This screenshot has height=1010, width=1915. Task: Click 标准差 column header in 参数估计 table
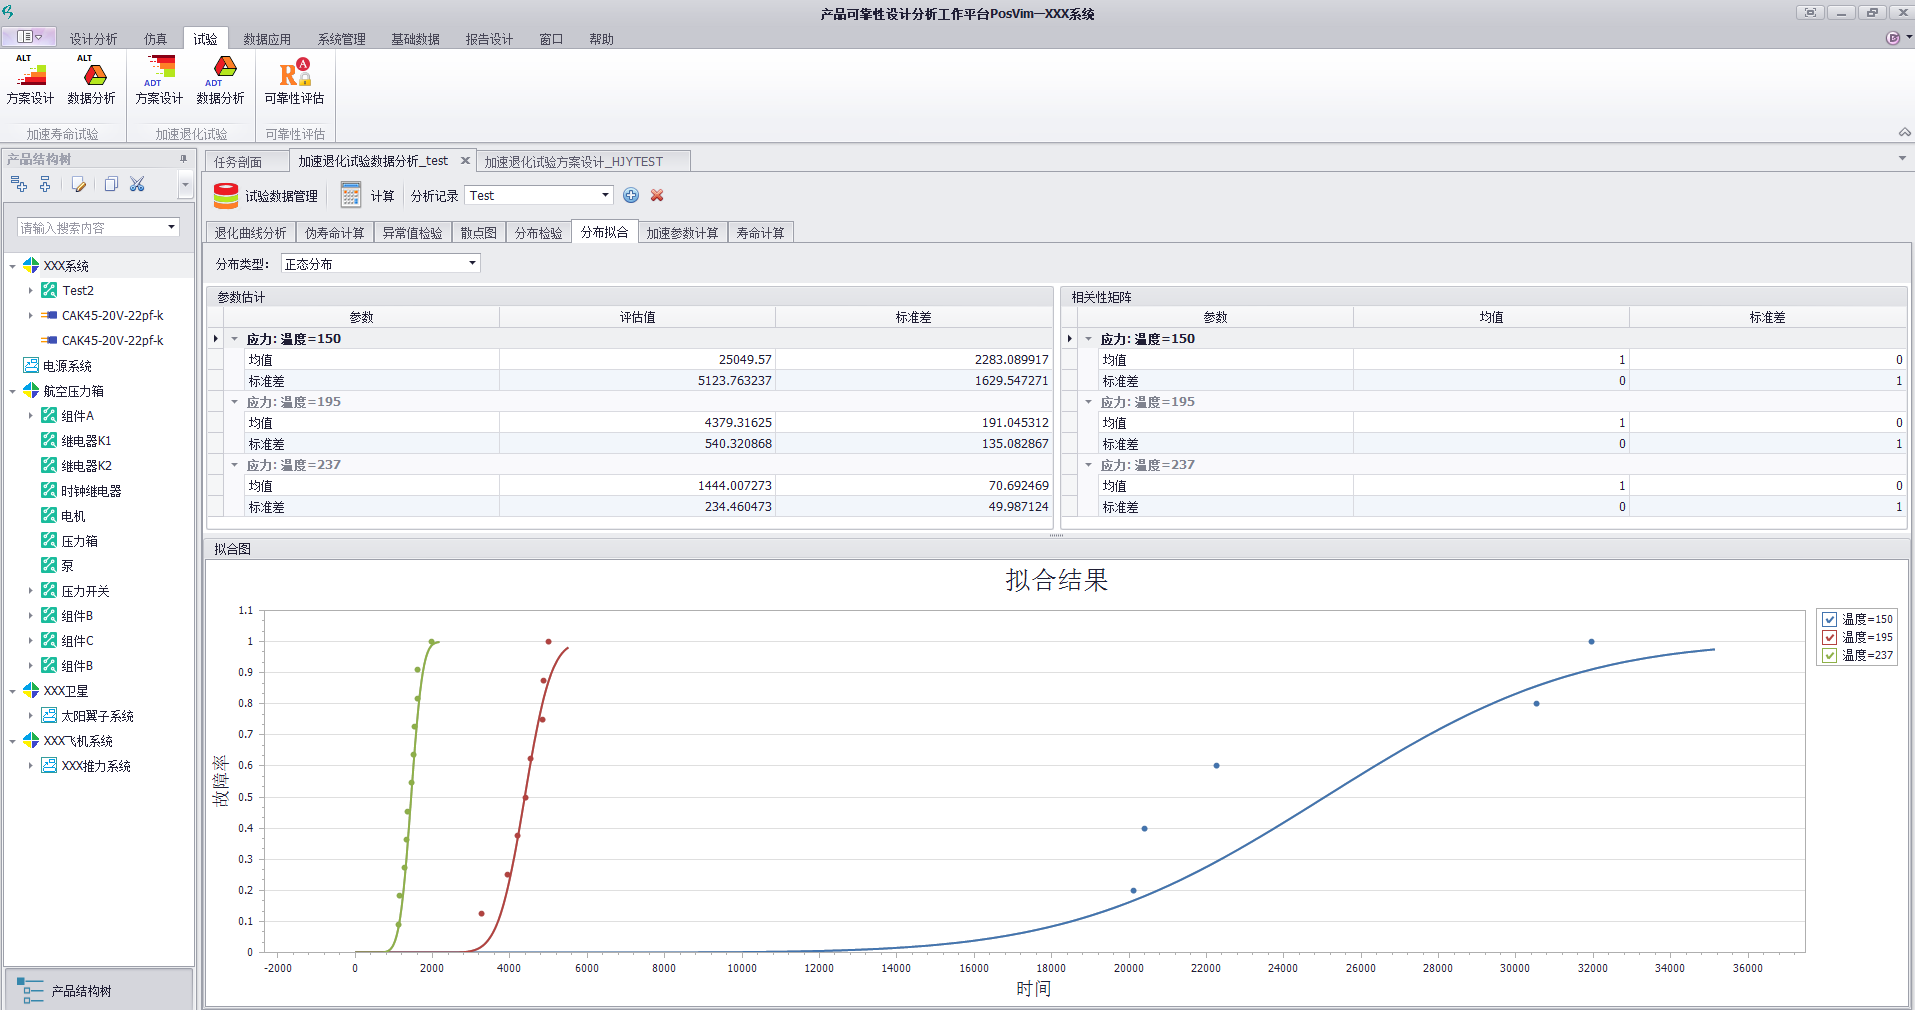(913, 317)
